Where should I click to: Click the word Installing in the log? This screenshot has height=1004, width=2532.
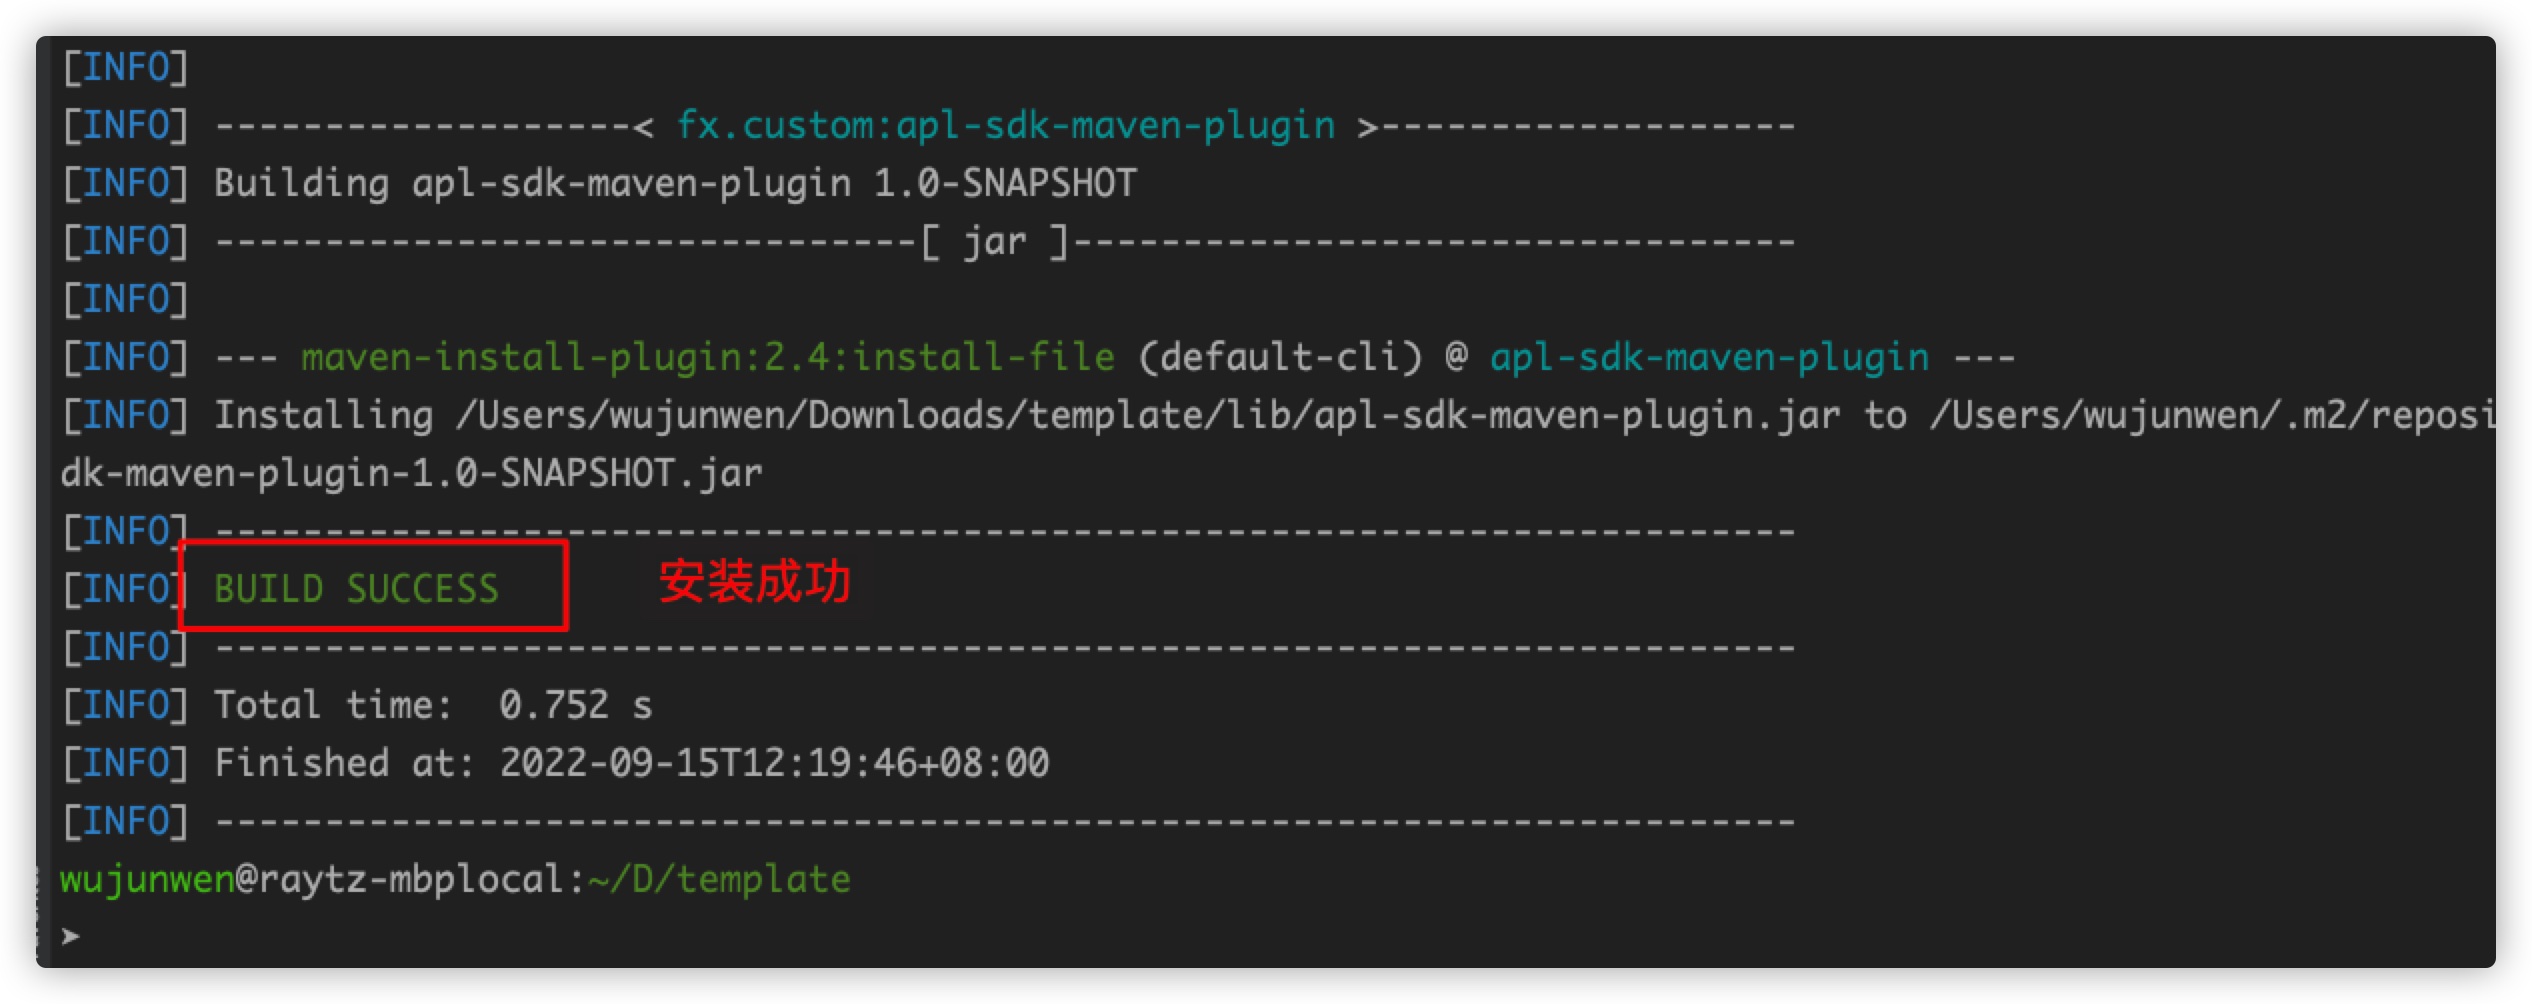[x=323, y=416]
